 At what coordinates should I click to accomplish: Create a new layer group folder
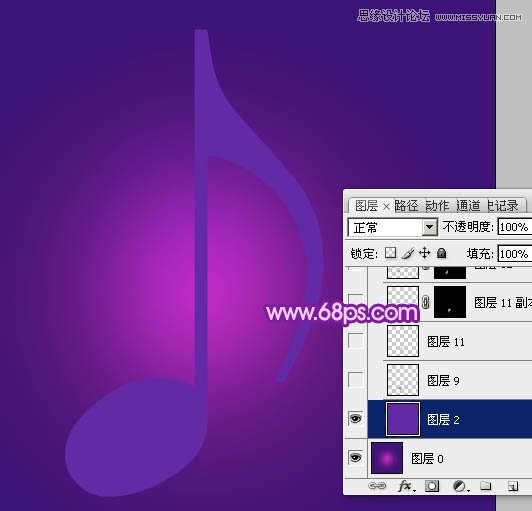pyautogui.click(x=486, y=486)
